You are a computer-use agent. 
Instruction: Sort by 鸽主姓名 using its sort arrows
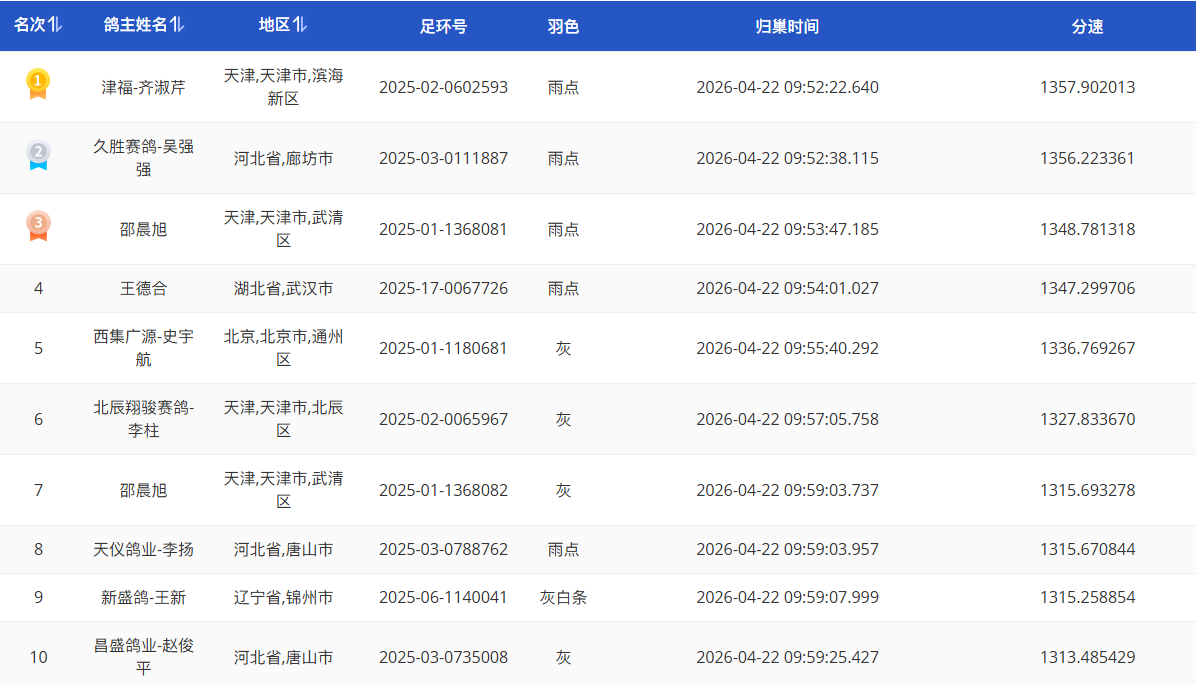click(177, 25)
